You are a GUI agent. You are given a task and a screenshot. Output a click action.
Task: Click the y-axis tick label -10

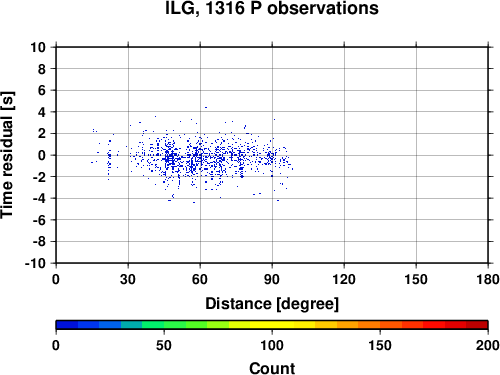coord(35,263)
